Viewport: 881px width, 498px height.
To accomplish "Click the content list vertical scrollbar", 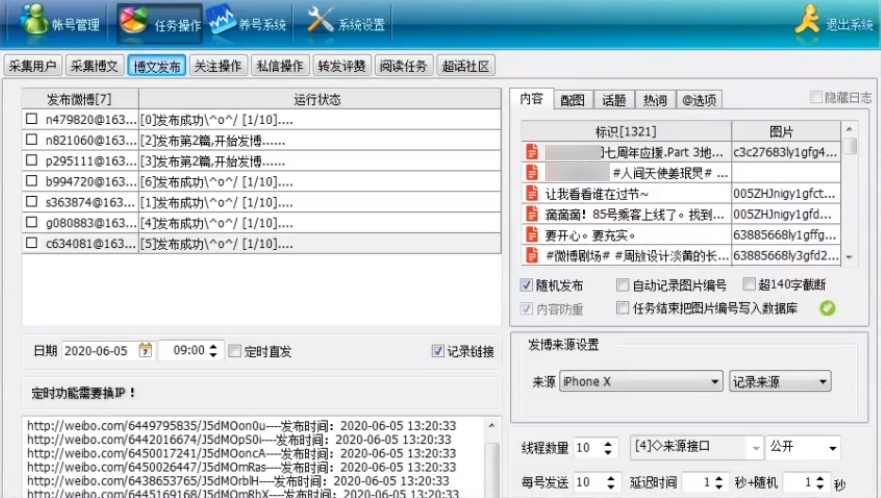I will [850, 200].
